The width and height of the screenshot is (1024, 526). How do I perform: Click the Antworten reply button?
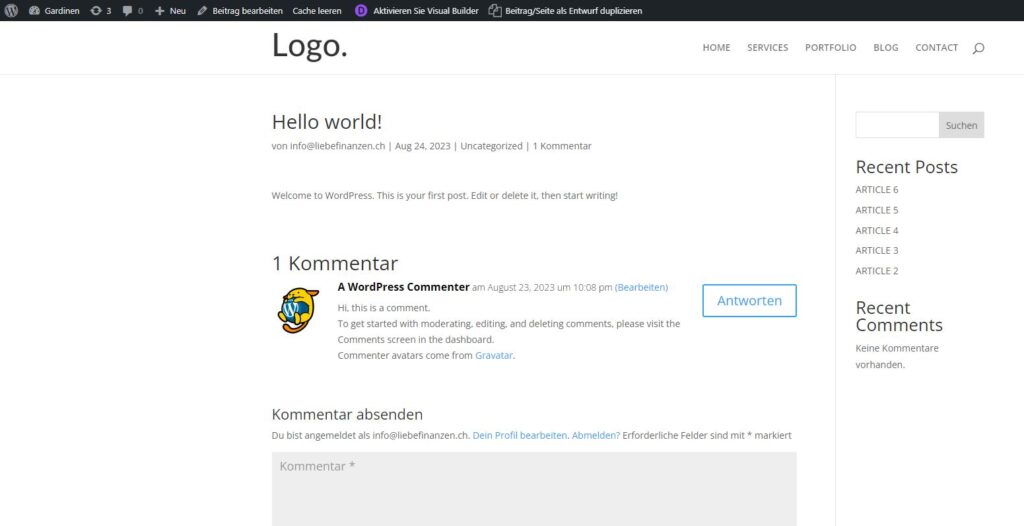pyautogui.click(x=749, y=301)
